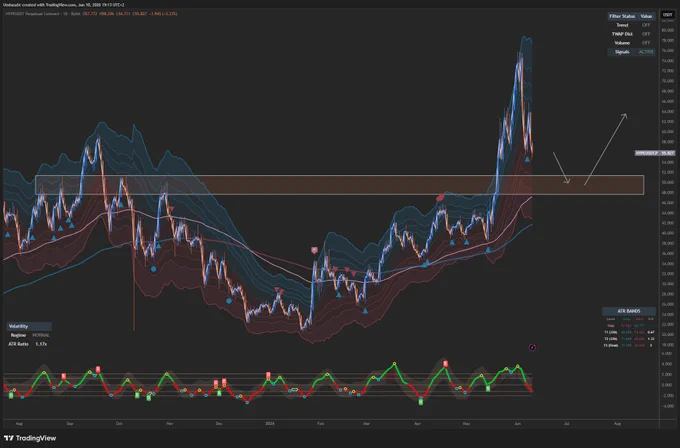Click the TradingView logo
Image resolution: width=680 pixels, height=448 pixels.
tap(30, 438)
